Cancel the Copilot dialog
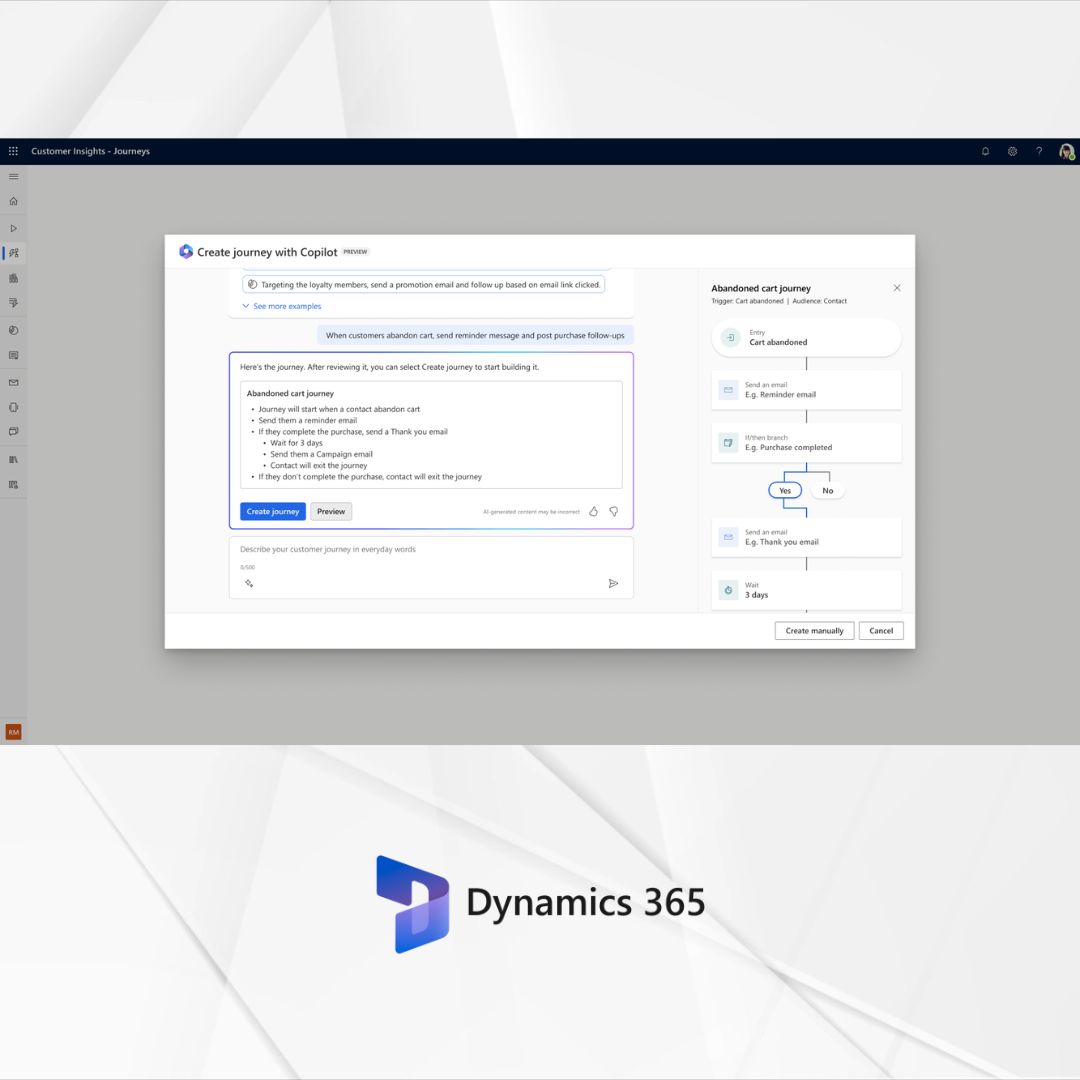The image size is (1080, 1080). 881,630
